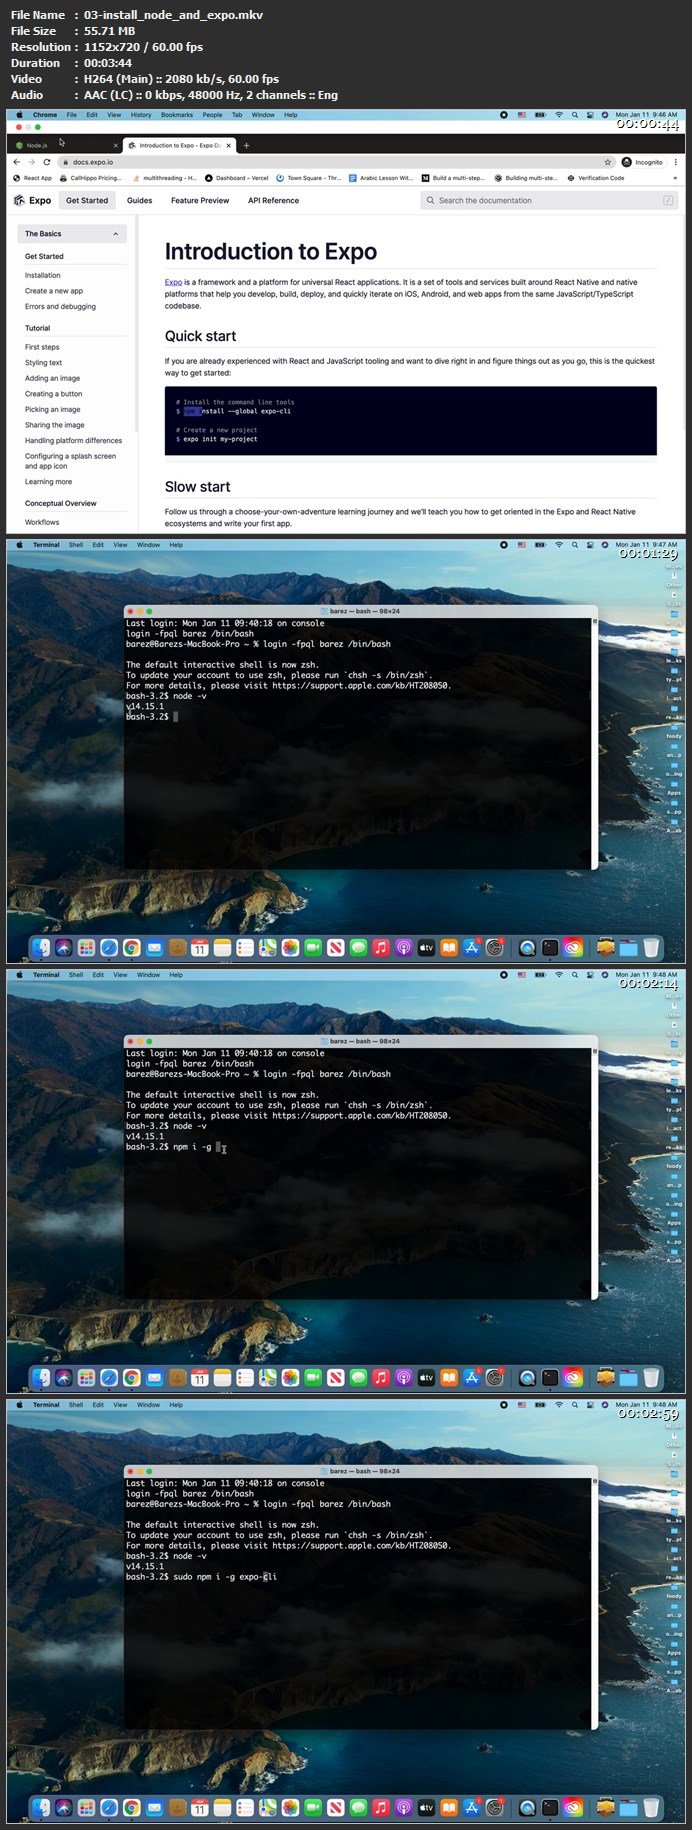
Task: Open the API Reference docs tab
Action: [273, 200]
